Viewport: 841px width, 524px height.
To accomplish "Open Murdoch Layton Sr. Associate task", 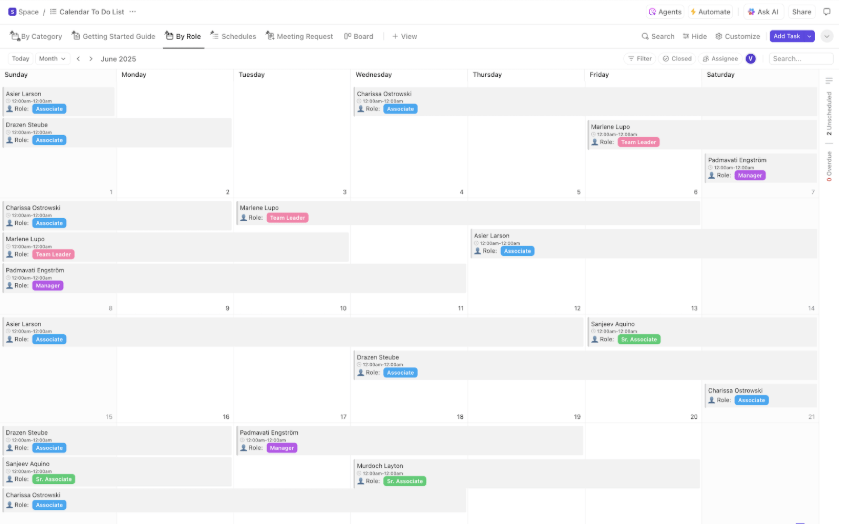I will pos(527,474).
